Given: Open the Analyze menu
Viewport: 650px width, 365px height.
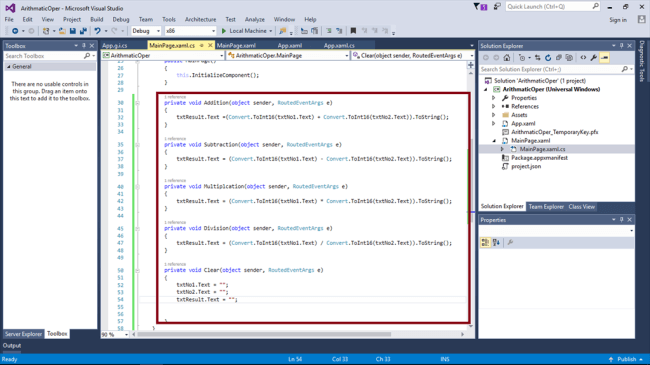Looking at the screenshot, I should (255, 19).
